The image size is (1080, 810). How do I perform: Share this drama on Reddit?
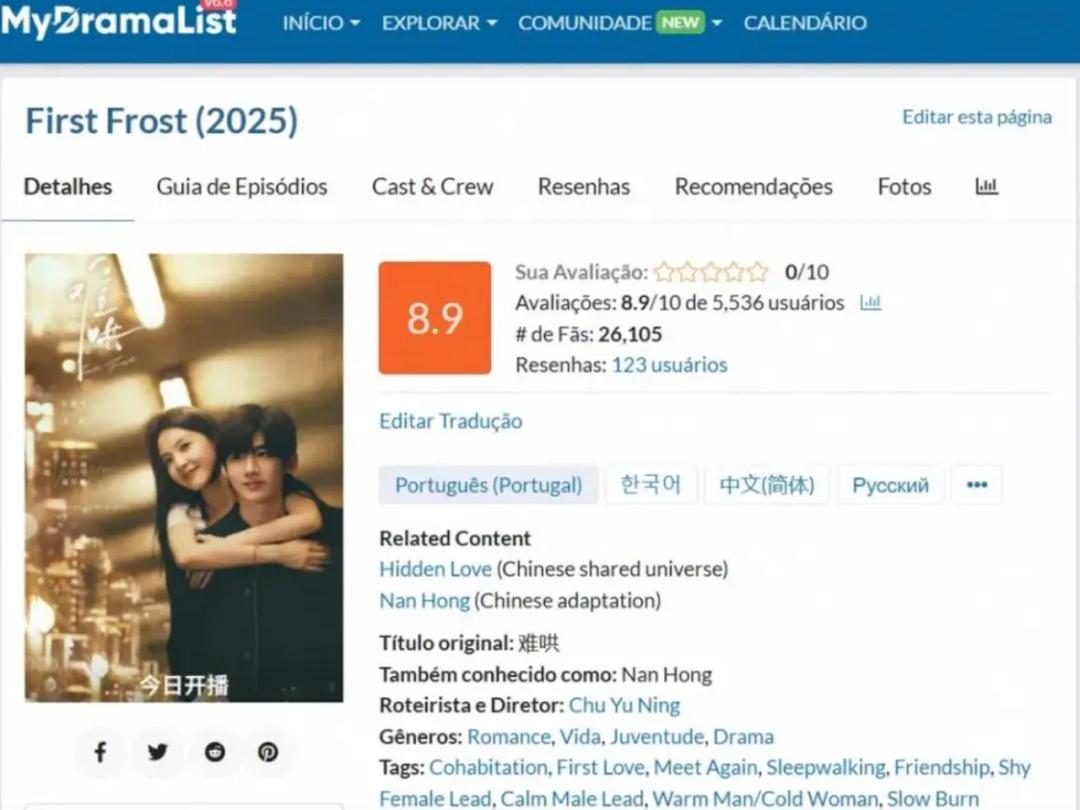point(215,751)
